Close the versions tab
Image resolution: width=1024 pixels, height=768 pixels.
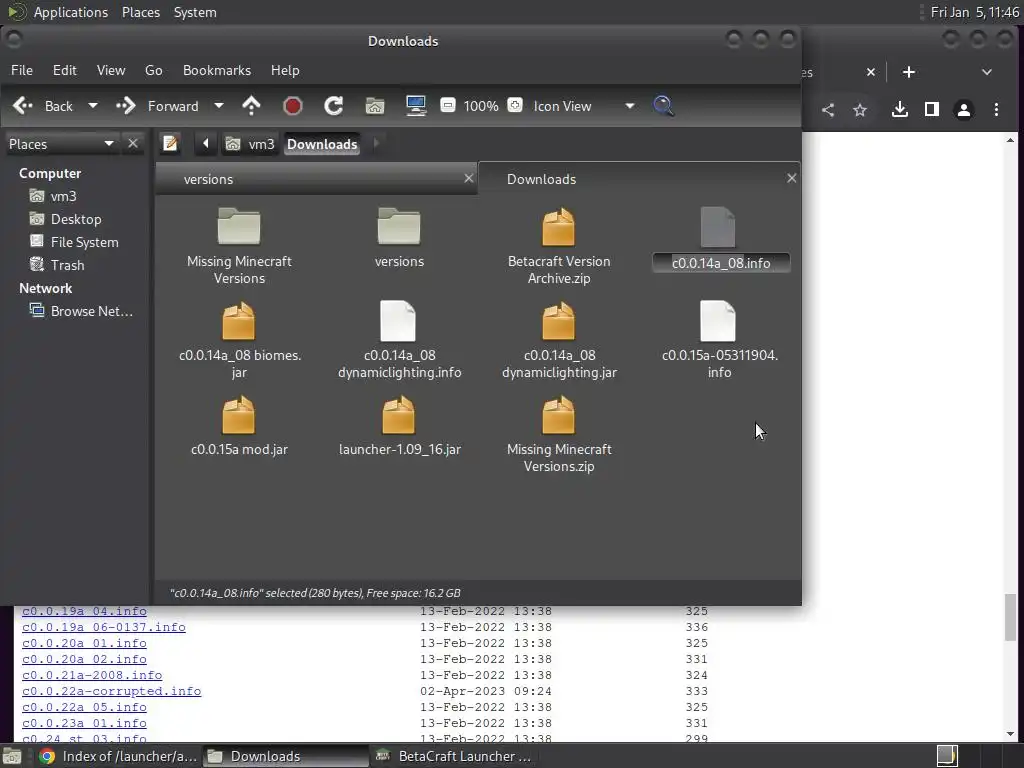(468, 178)
